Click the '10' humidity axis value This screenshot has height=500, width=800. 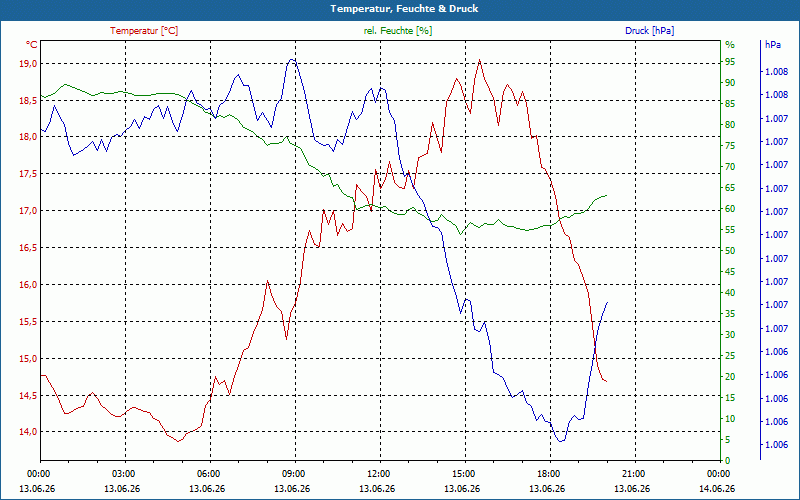click(x=730, y=419)
